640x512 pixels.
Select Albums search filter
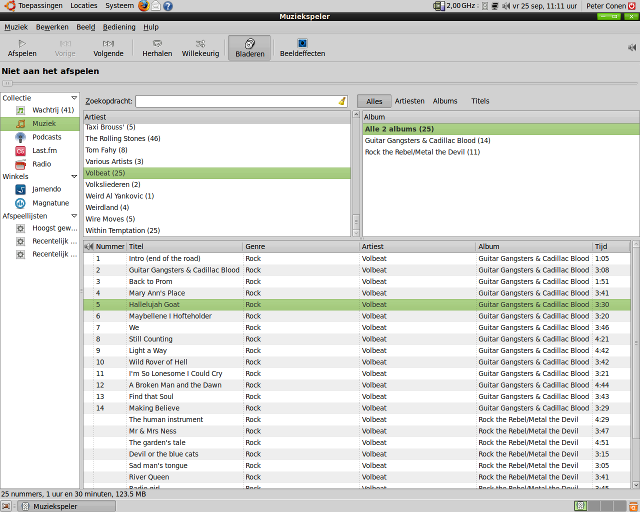[x=445, y=101]
